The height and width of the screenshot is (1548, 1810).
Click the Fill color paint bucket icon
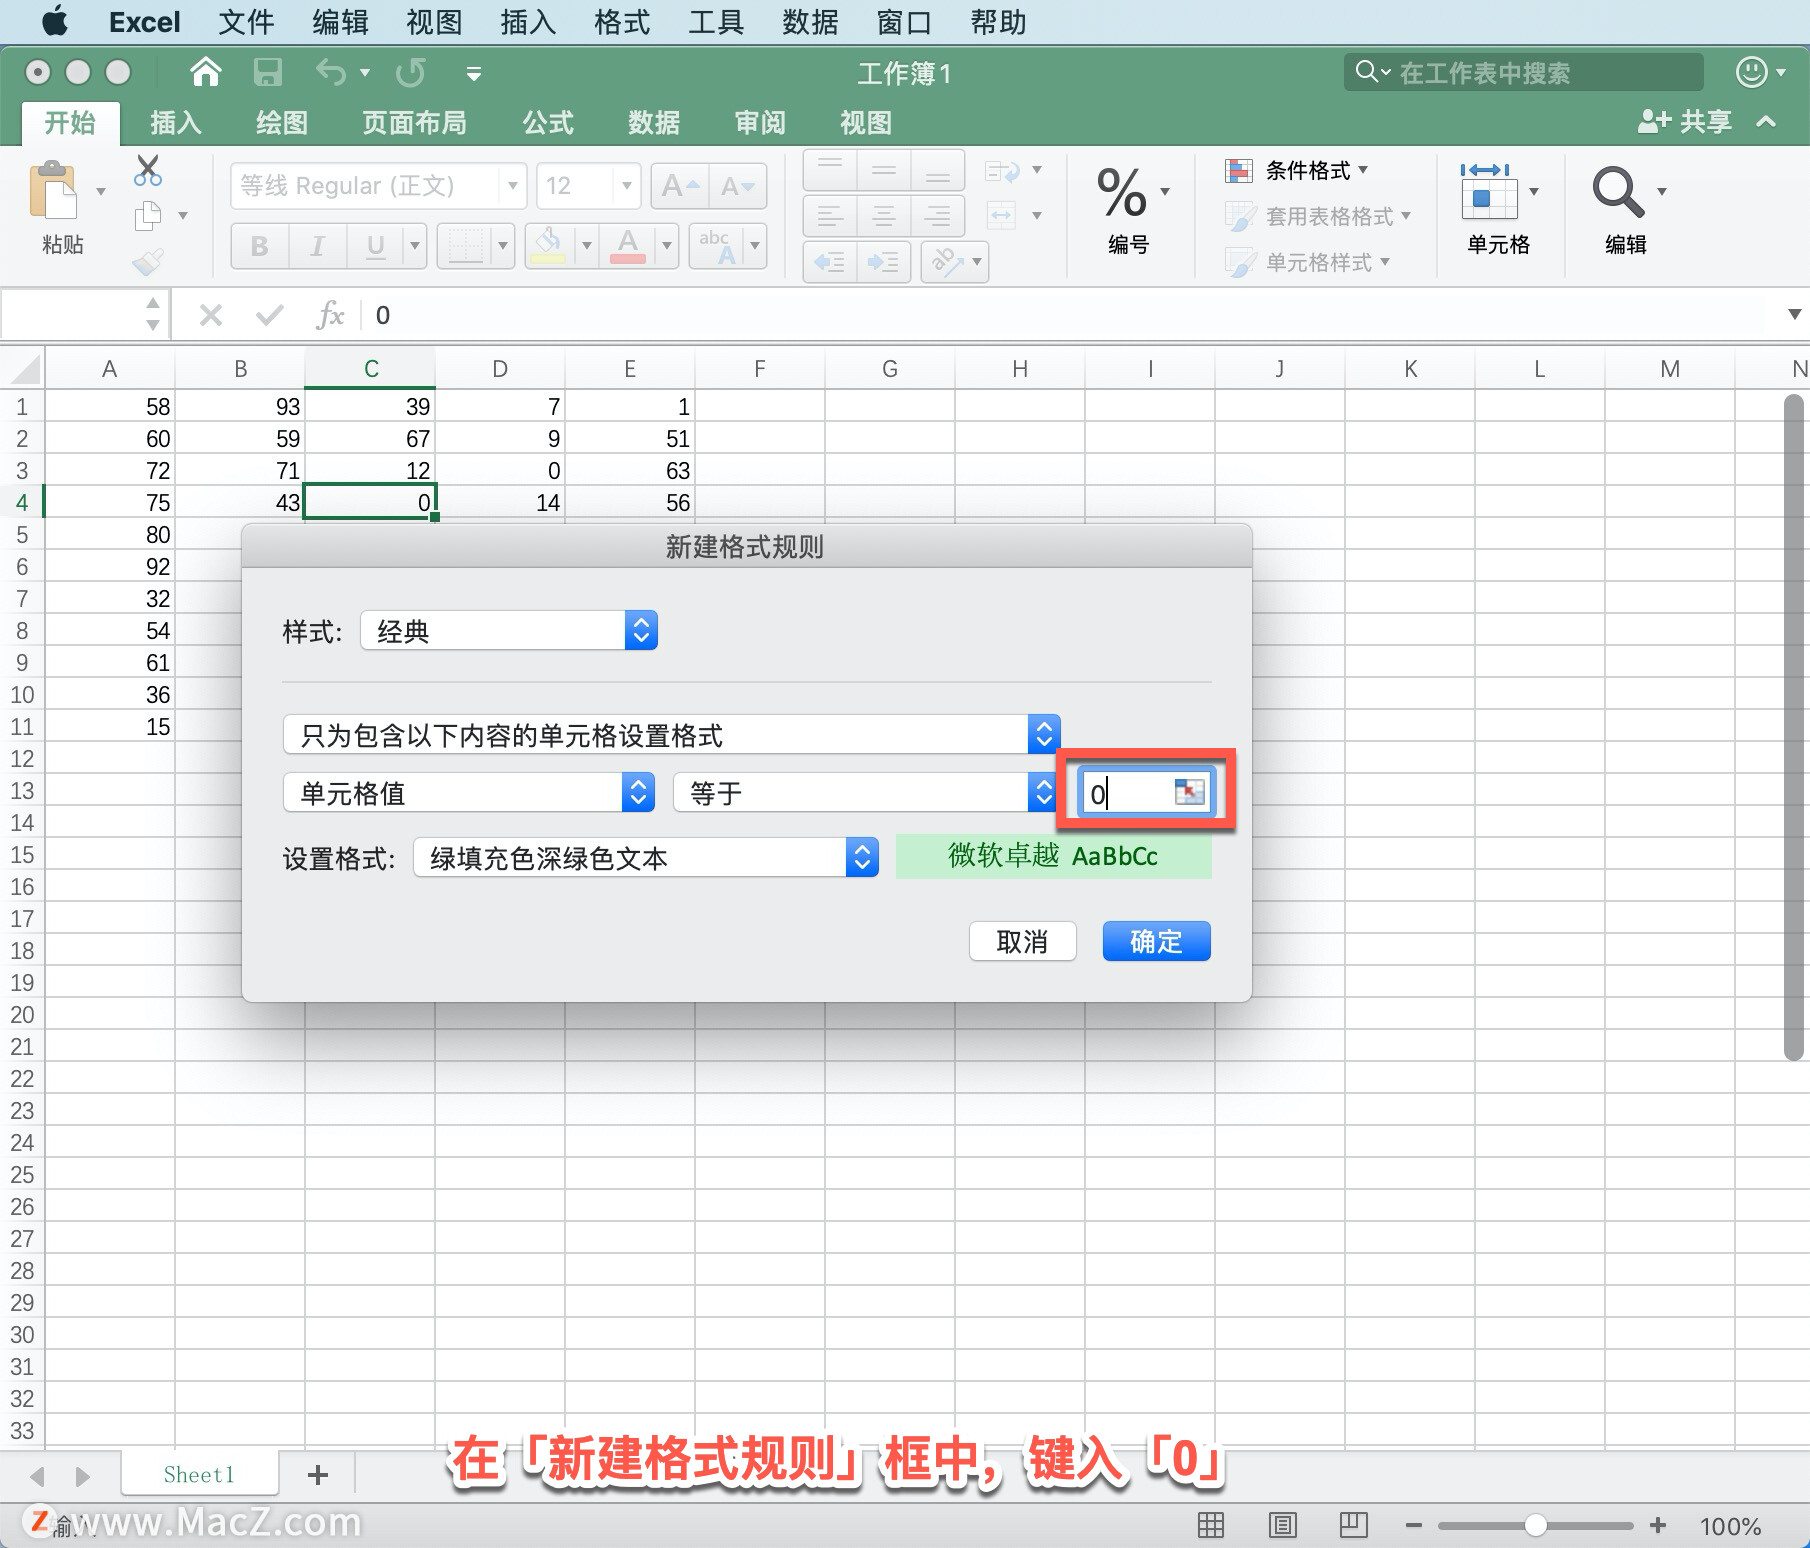[x=548, y=245]
